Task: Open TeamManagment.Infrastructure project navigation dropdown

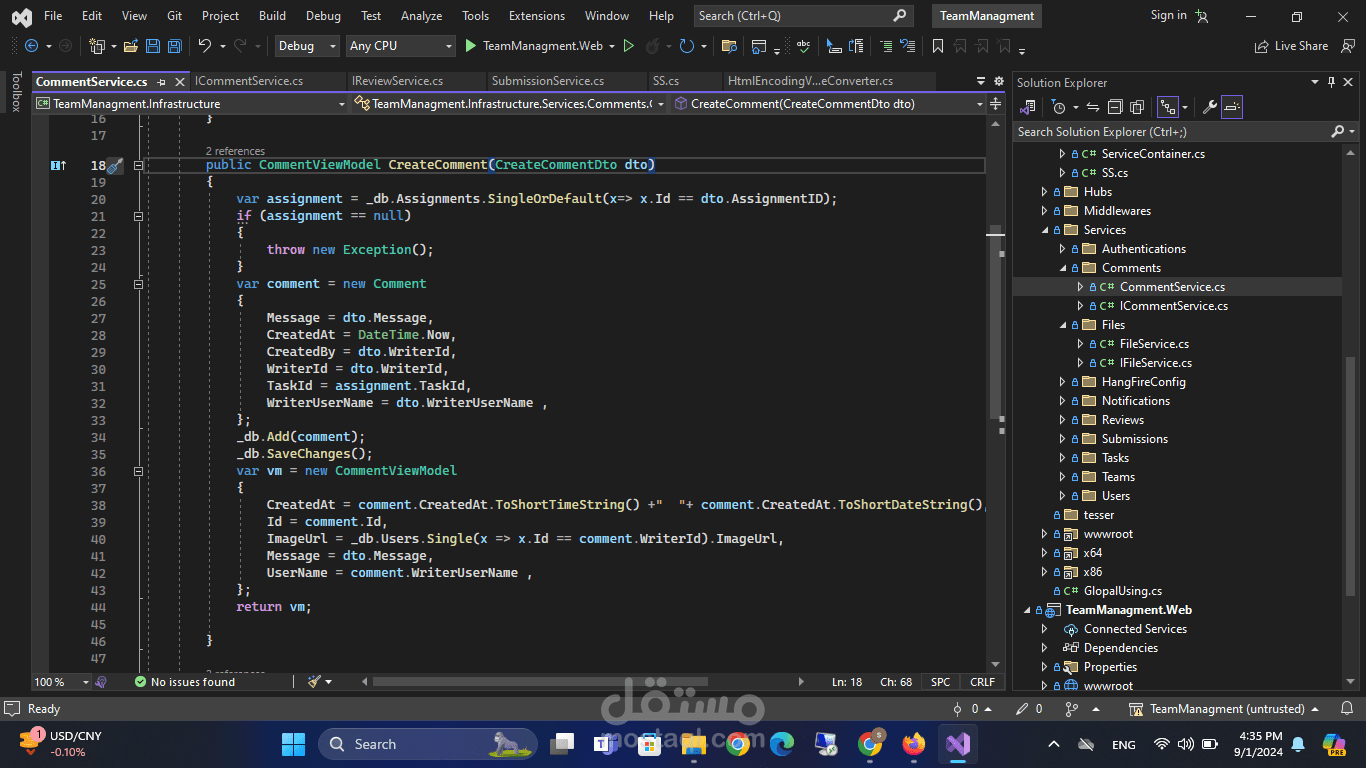Action: pyautogui.click(x=190, y=104)
